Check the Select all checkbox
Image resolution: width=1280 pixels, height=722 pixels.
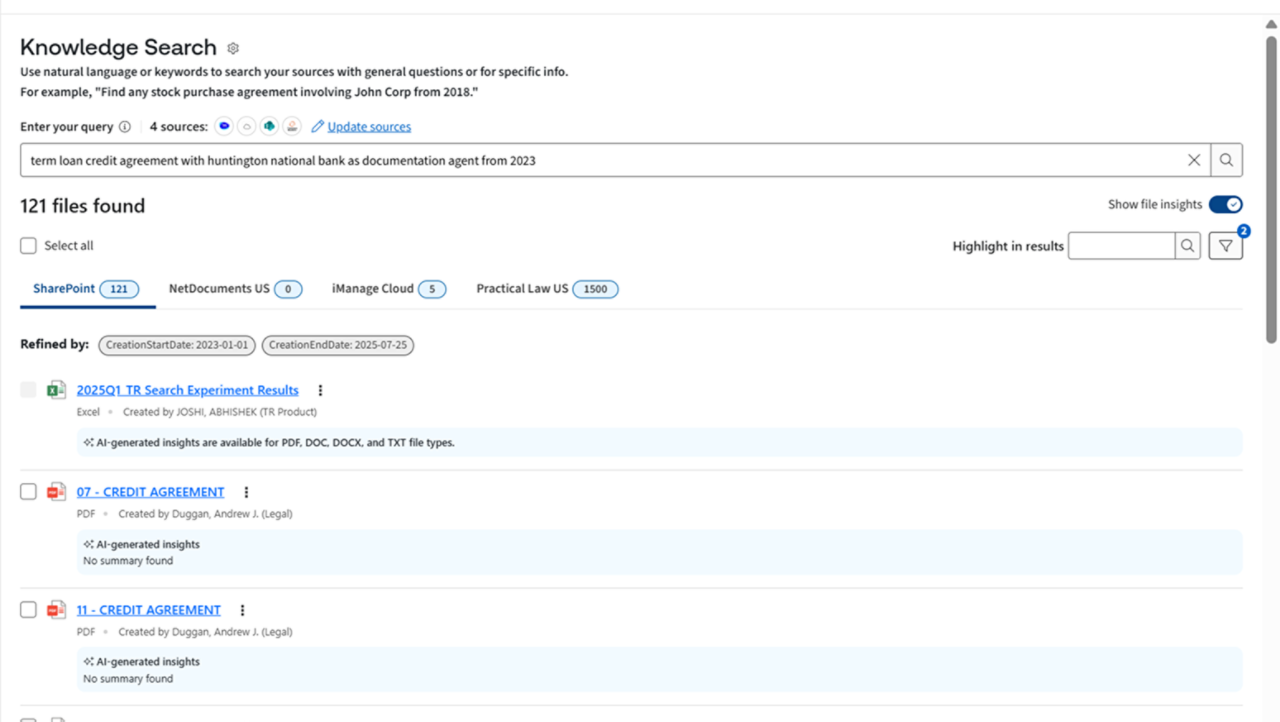click(29, 246)
